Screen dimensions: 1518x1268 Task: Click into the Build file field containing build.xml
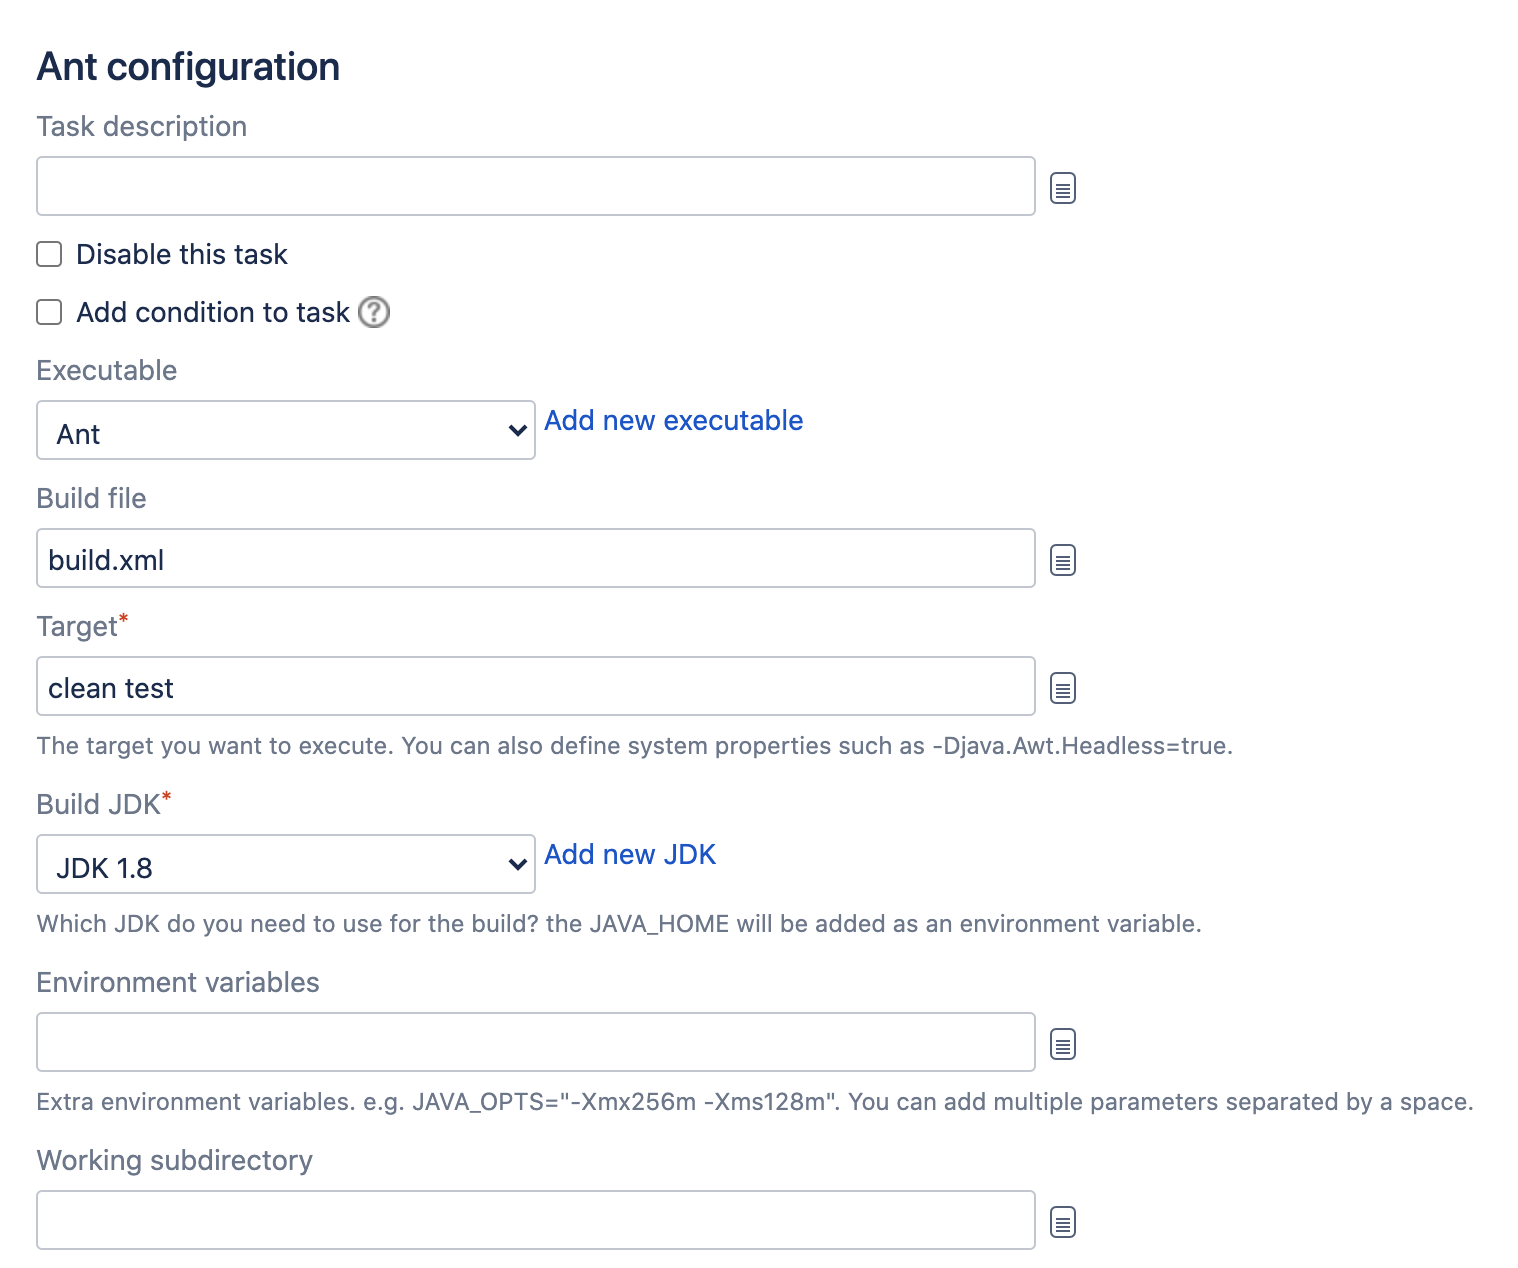tap(535, 558)
